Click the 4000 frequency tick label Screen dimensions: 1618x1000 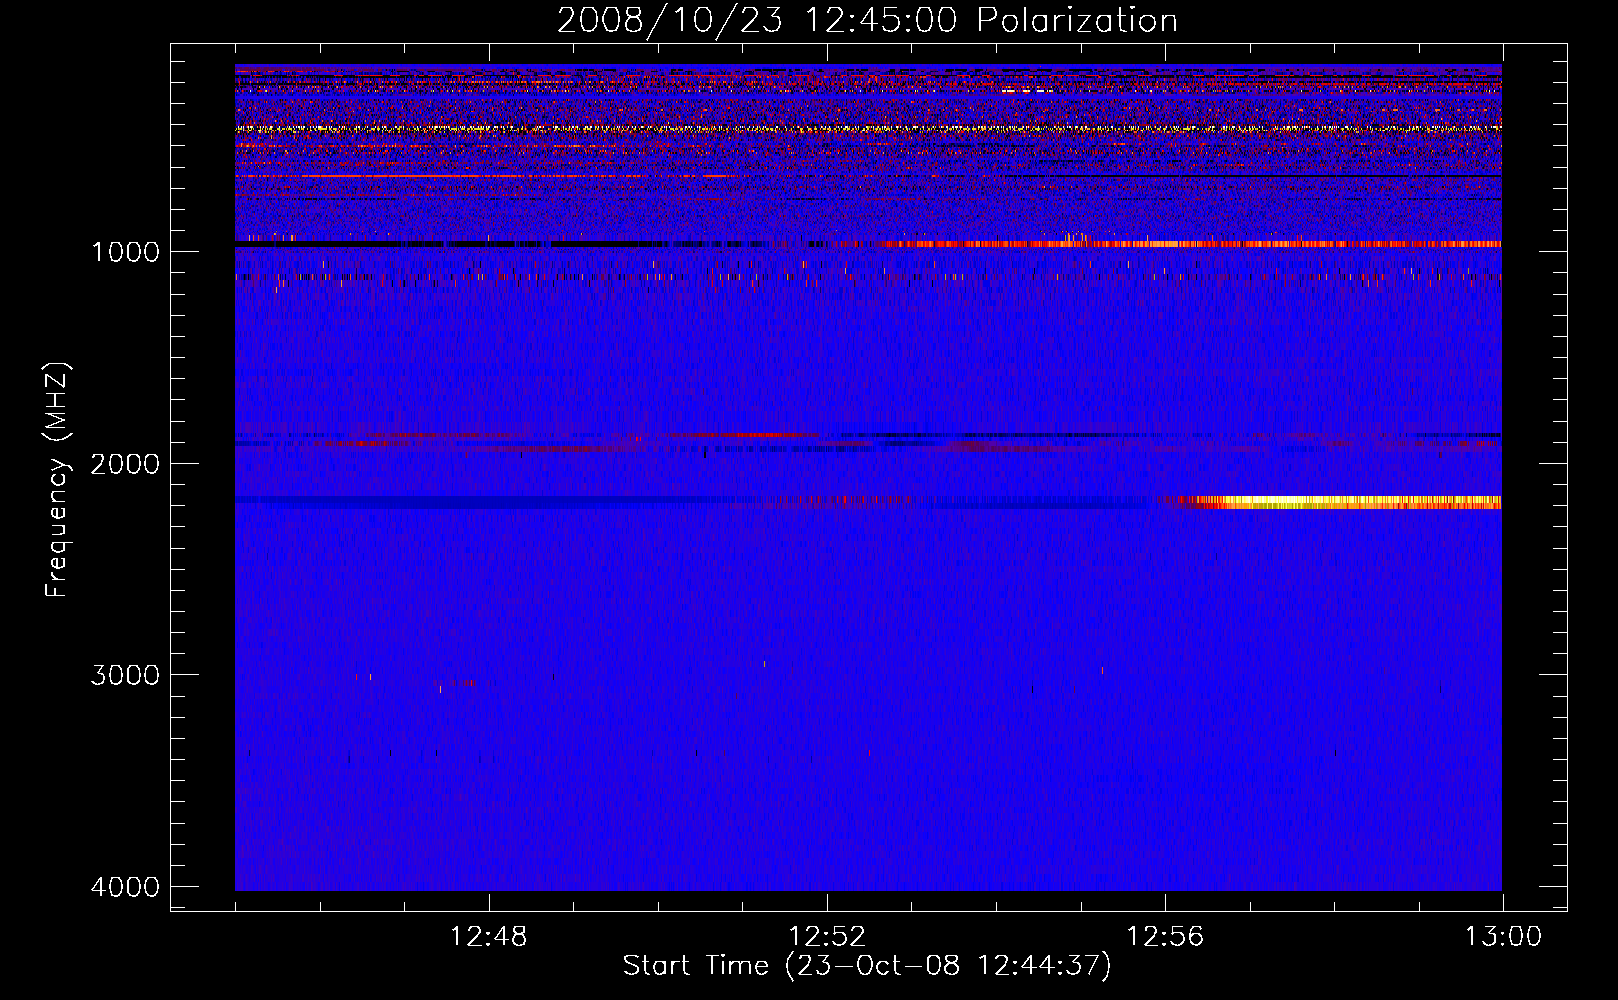tap(125, 887)
